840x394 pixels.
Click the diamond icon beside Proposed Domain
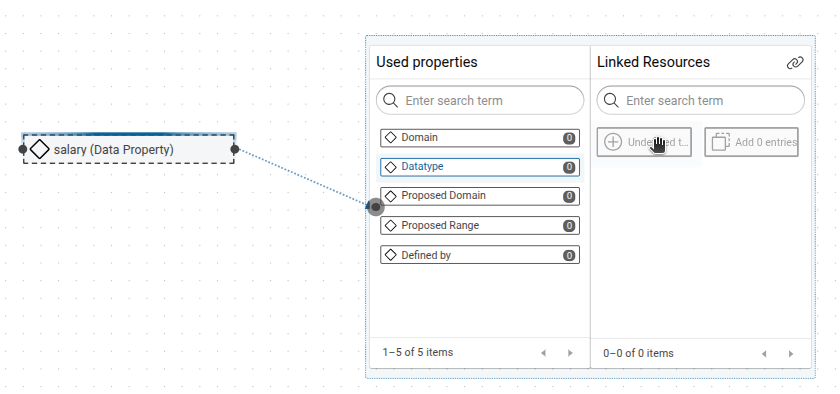pyautogui.click(x=391, y=196)
